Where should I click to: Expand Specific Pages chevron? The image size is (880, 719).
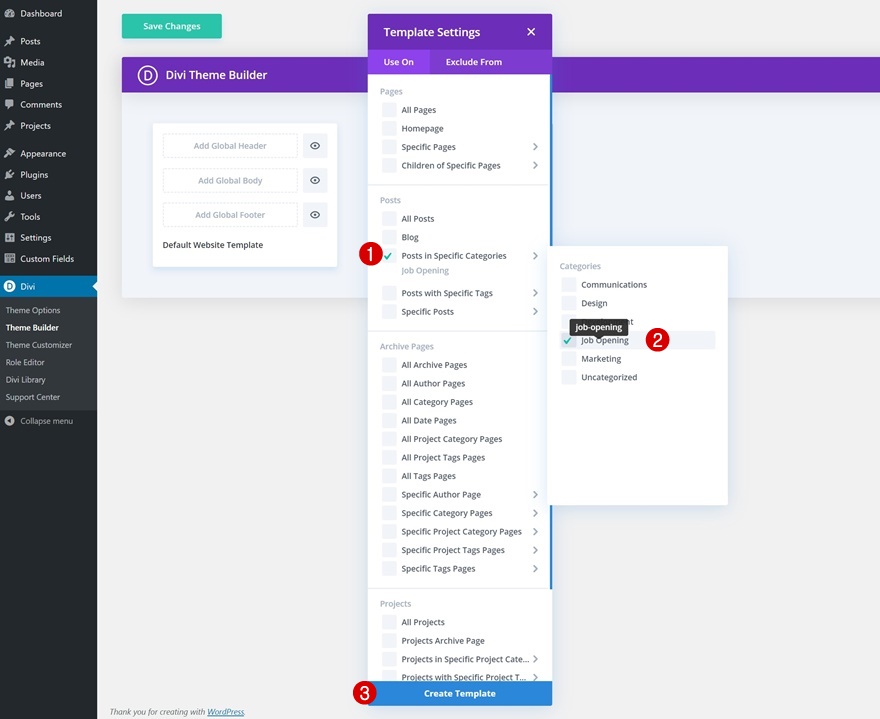535,147
